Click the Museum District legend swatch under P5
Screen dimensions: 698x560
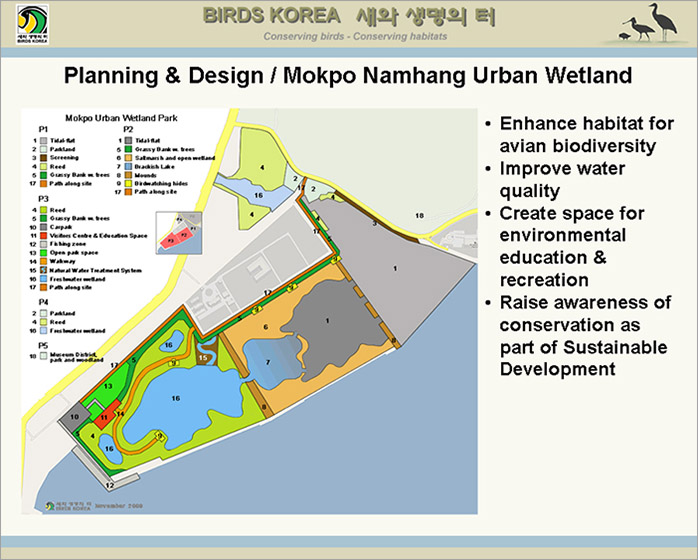point(43,356)
